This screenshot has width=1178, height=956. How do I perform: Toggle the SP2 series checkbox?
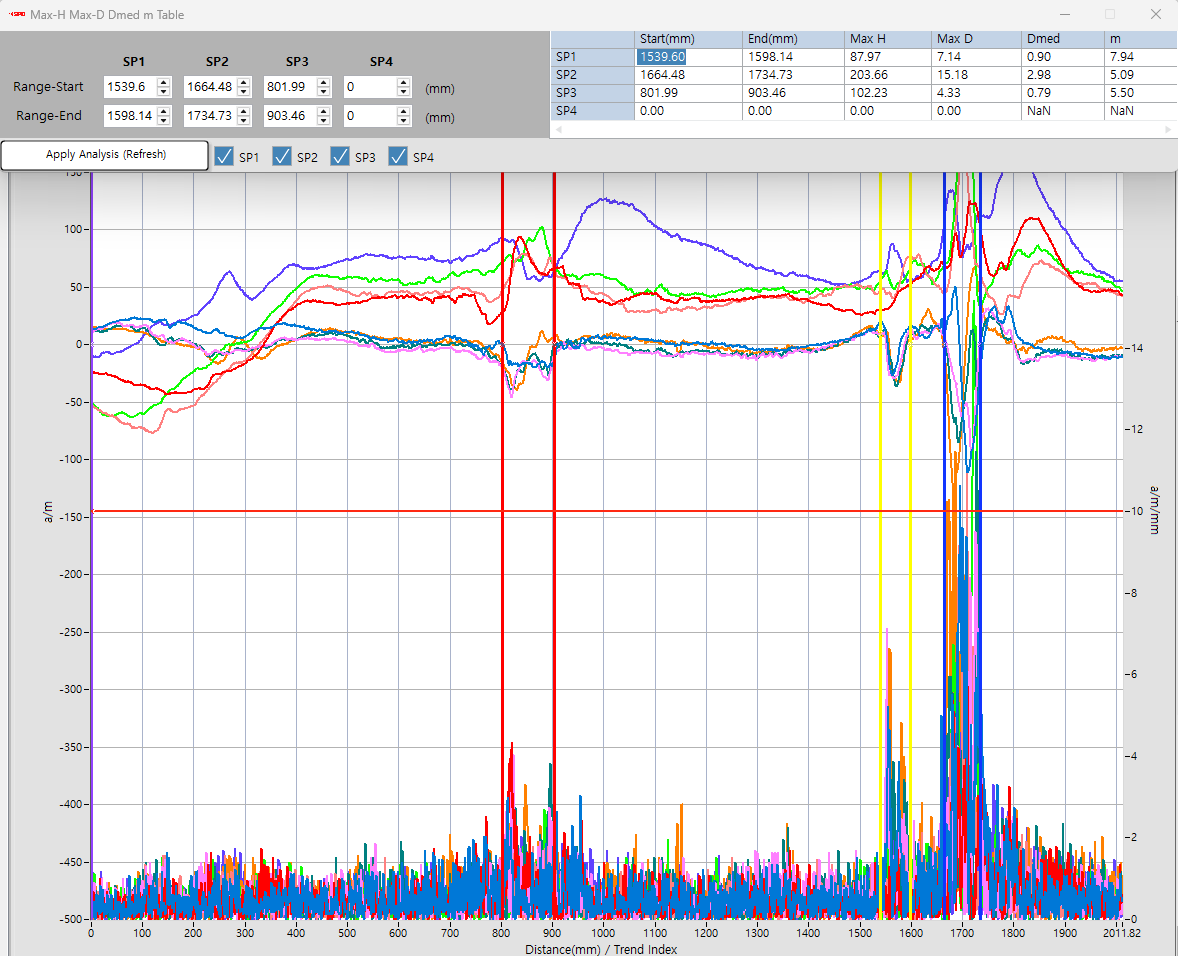(283, 156)
